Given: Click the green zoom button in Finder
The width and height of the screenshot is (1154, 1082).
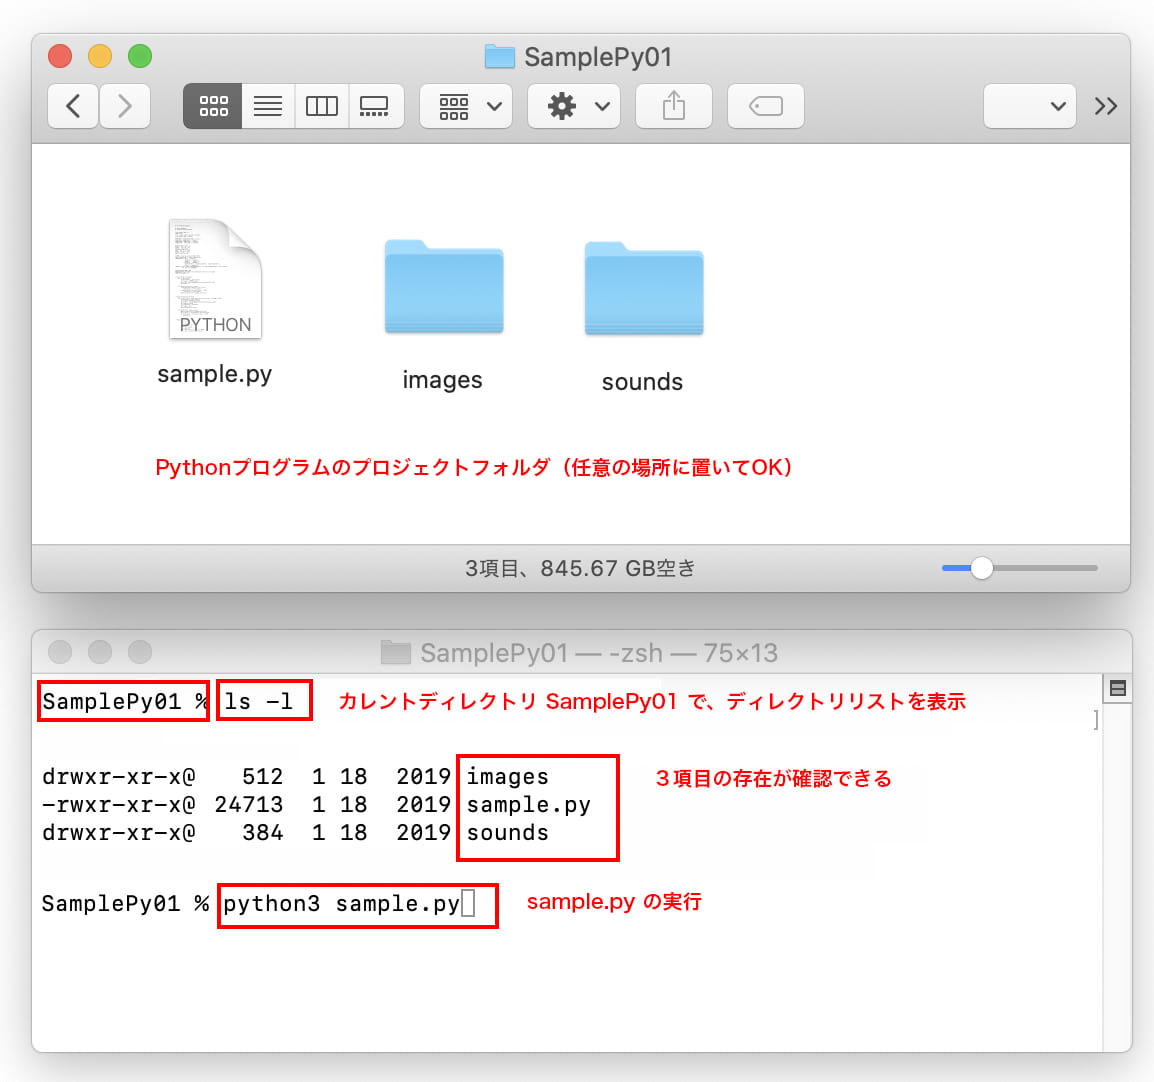Looking at the screenshot, I should (x=140, y=56).
